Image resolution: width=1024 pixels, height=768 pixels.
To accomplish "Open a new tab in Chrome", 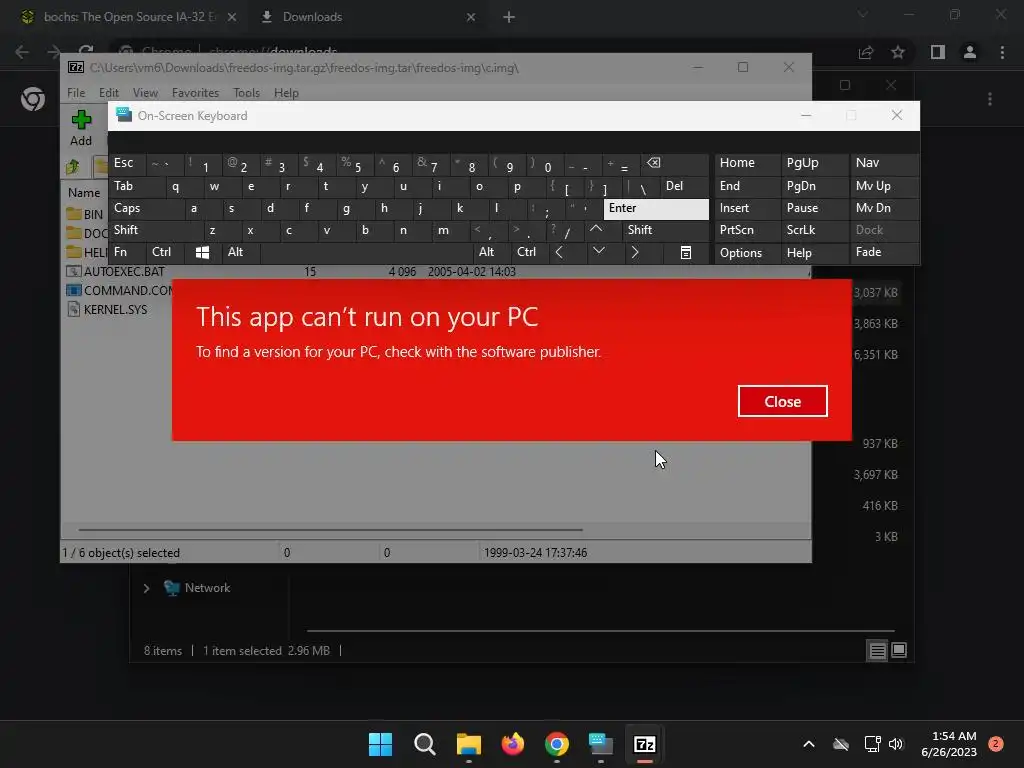I will pyautogui.click(x=509, y=18).
